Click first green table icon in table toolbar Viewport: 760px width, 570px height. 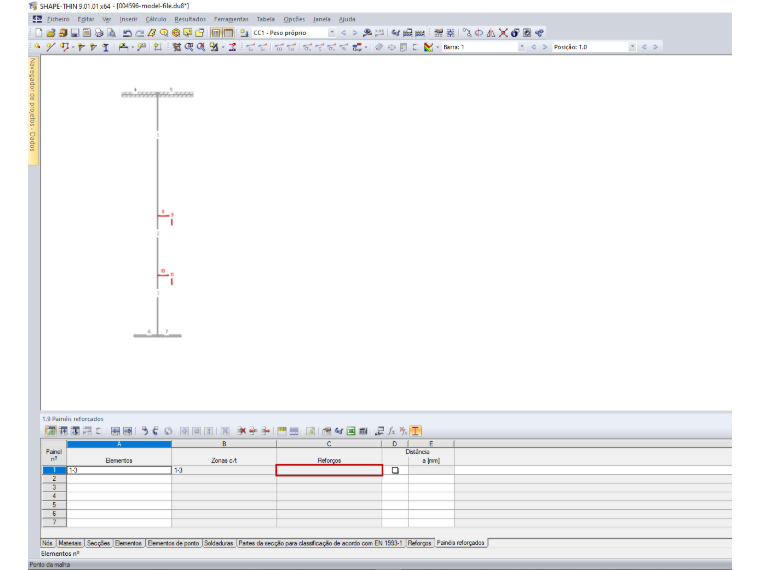tap(50, 431)
